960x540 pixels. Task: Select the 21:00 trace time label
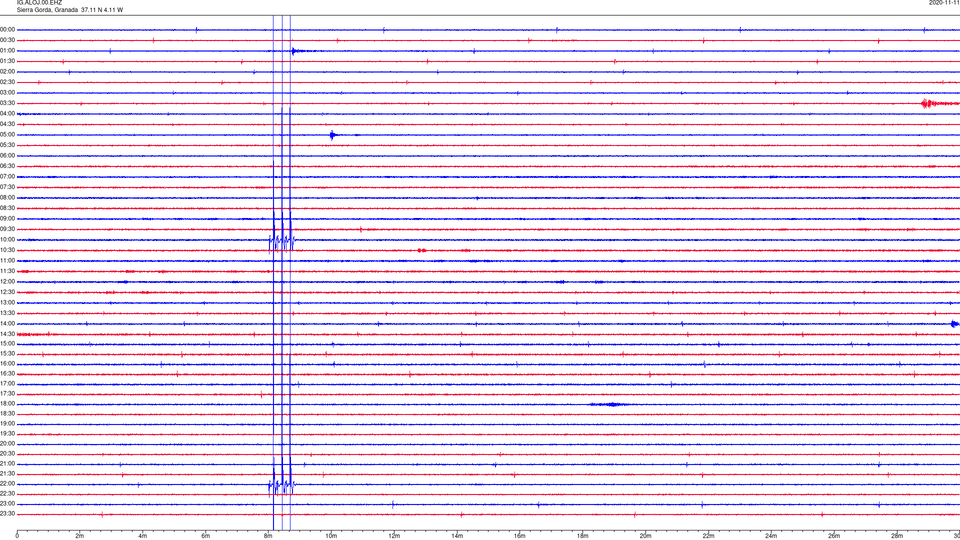click(x=7, y=463)
